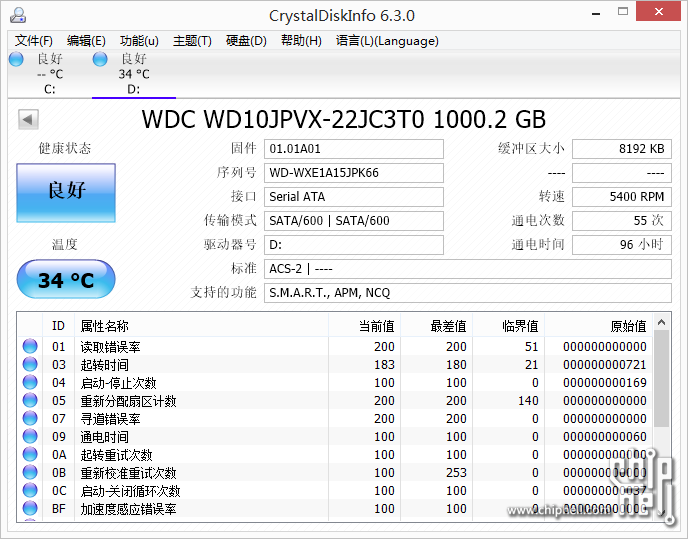Maximize the CrystalDiskInfo window

(x=623, y=12)
